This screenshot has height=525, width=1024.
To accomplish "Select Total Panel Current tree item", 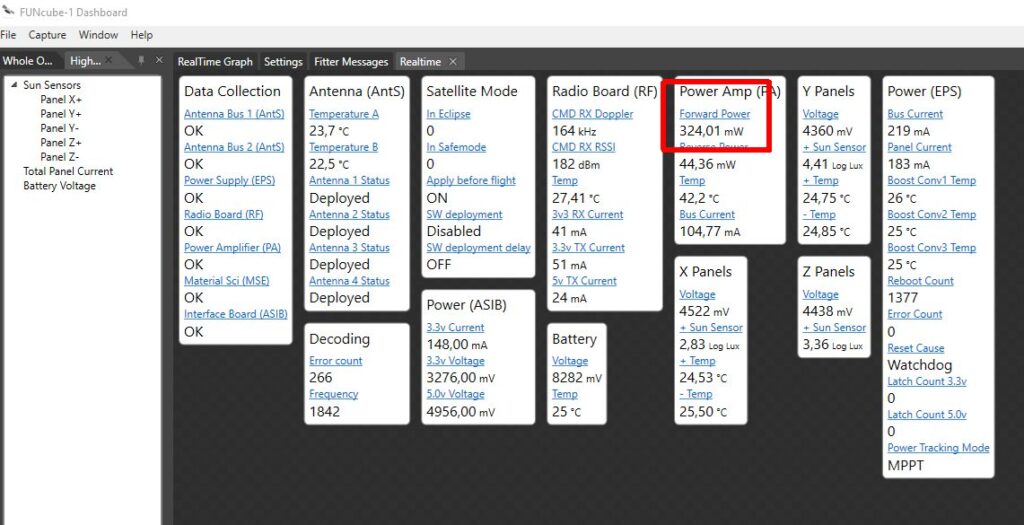I will pos(68,171).
